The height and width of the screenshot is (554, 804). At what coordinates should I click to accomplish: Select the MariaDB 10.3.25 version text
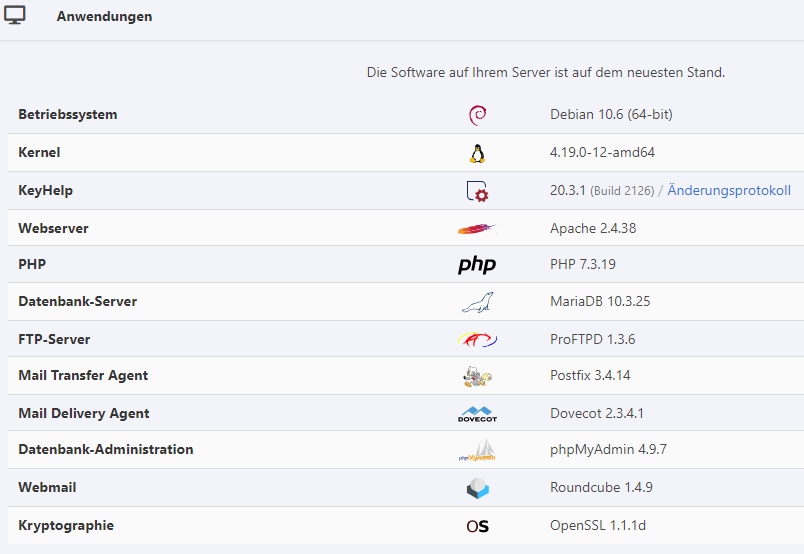(600, 302)
